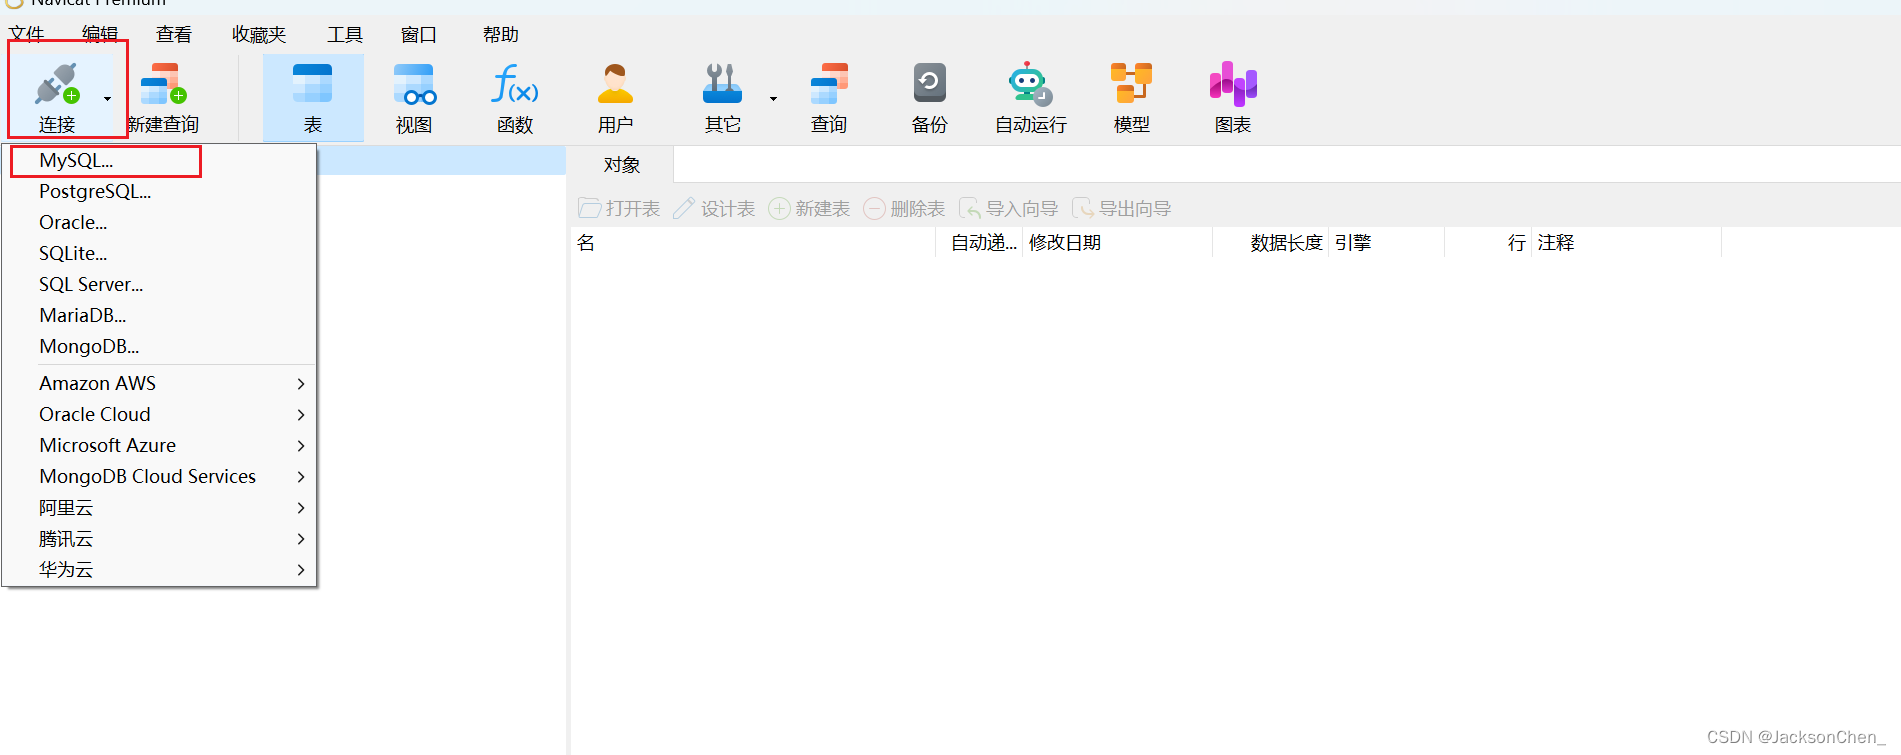Choose MariaDB... from connection list
Image resolution: width=1901 pixels, height=755 pixels.
point(160,316)
